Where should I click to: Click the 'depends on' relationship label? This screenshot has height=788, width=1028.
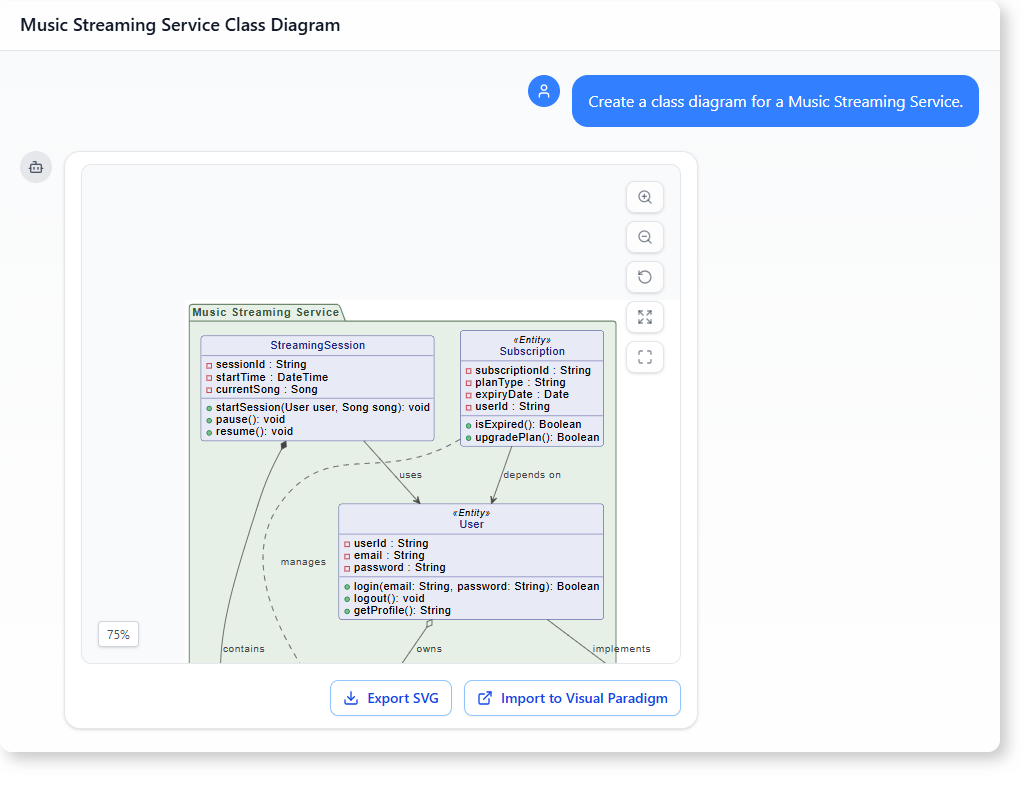pos(532,475)
